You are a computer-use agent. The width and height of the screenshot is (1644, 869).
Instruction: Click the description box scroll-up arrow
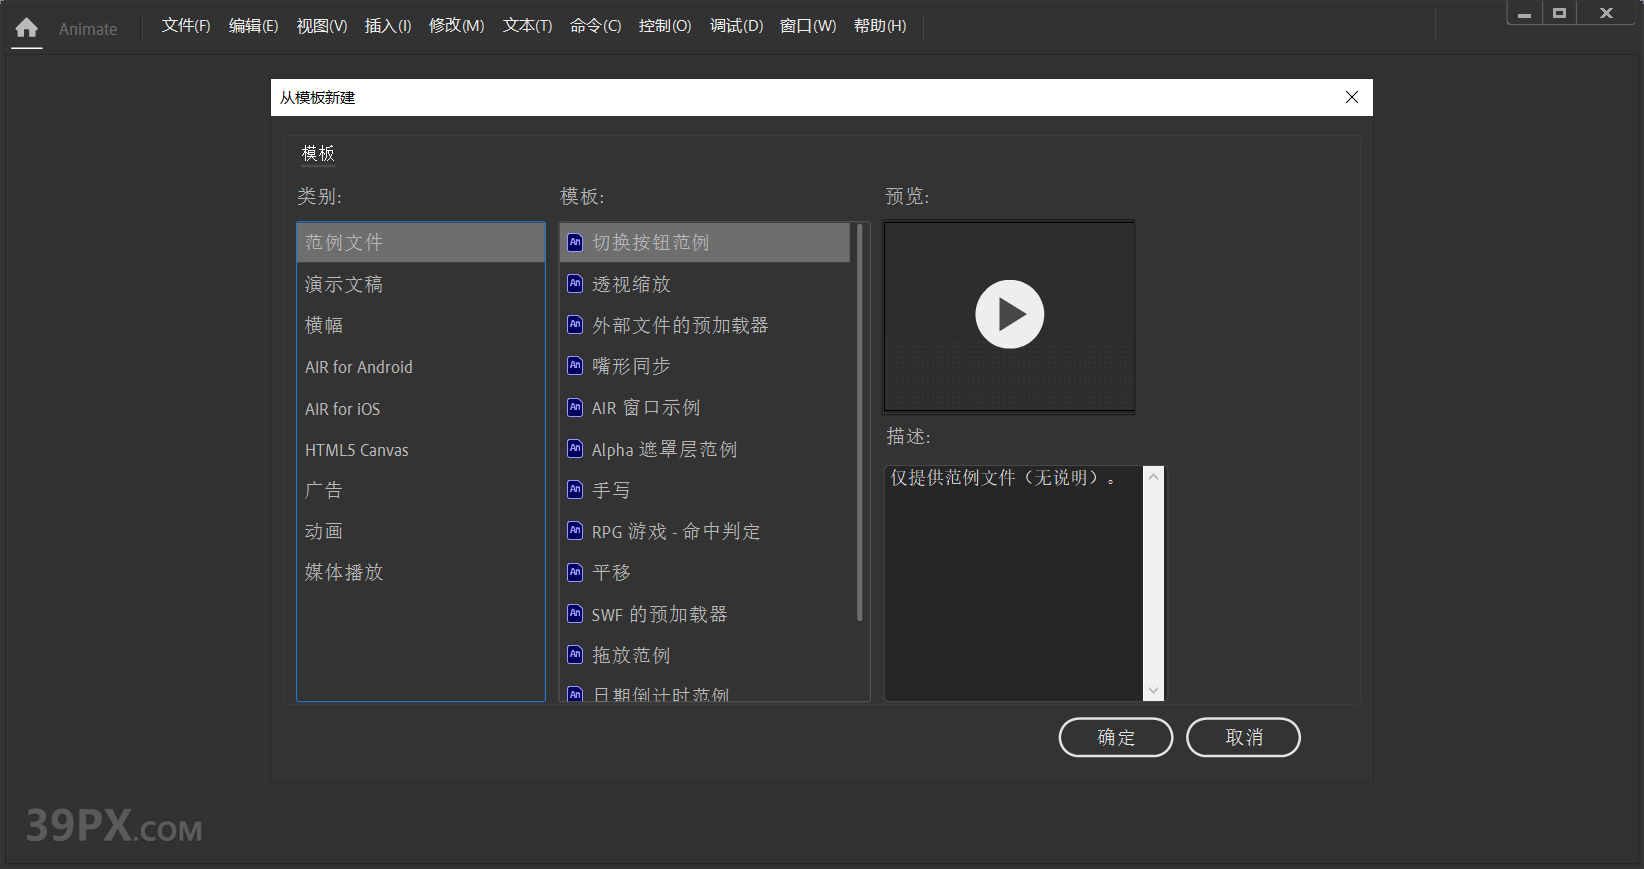tap(1153, 477)
